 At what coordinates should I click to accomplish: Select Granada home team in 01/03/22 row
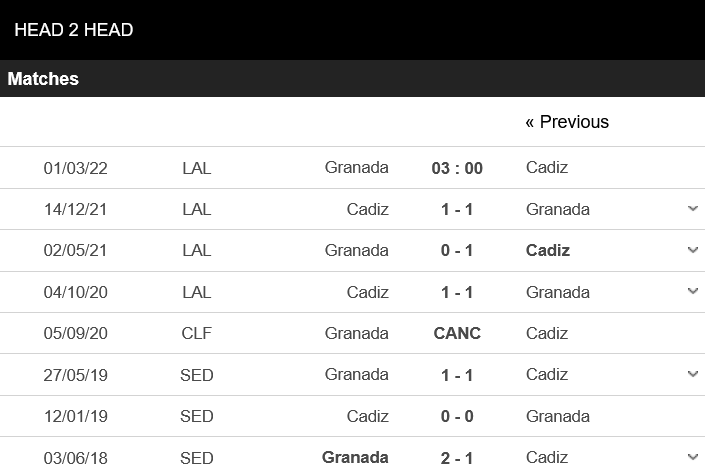(356, 167)
